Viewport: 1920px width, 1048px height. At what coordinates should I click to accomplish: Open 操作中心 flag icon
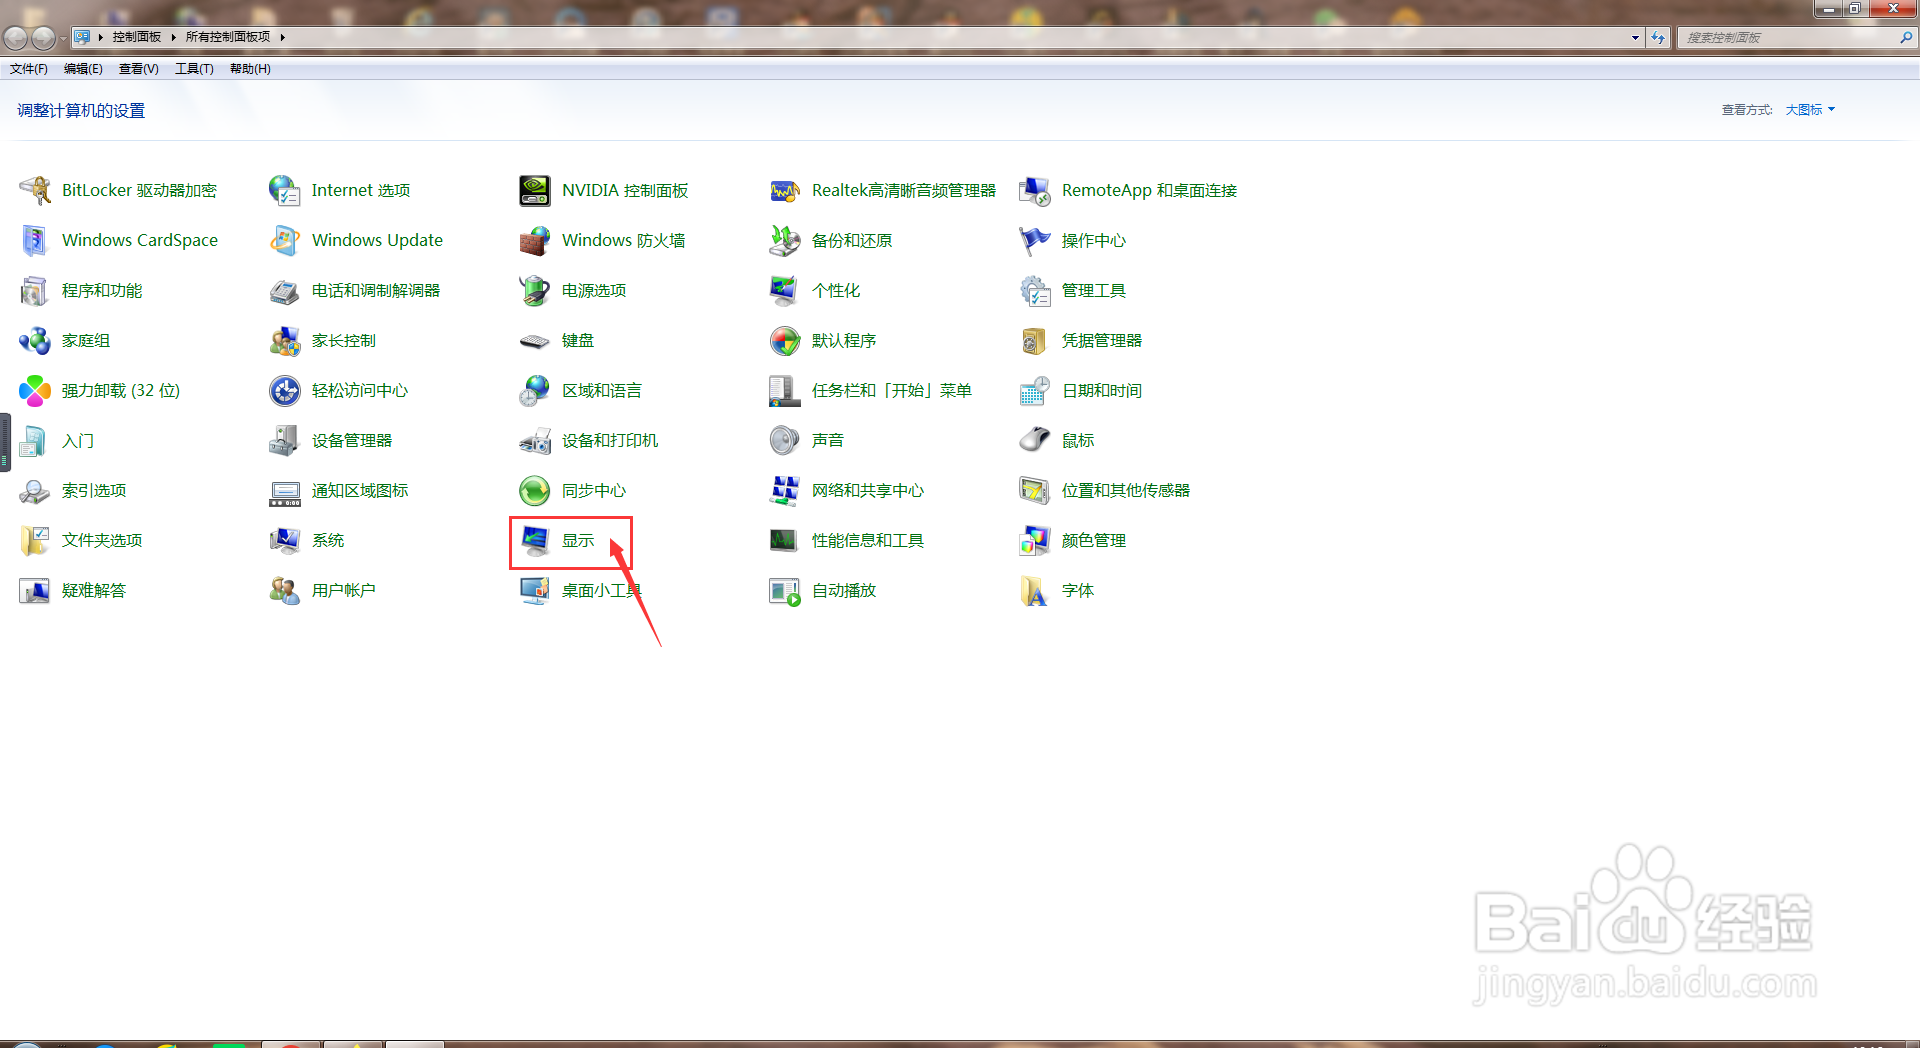1035,240
